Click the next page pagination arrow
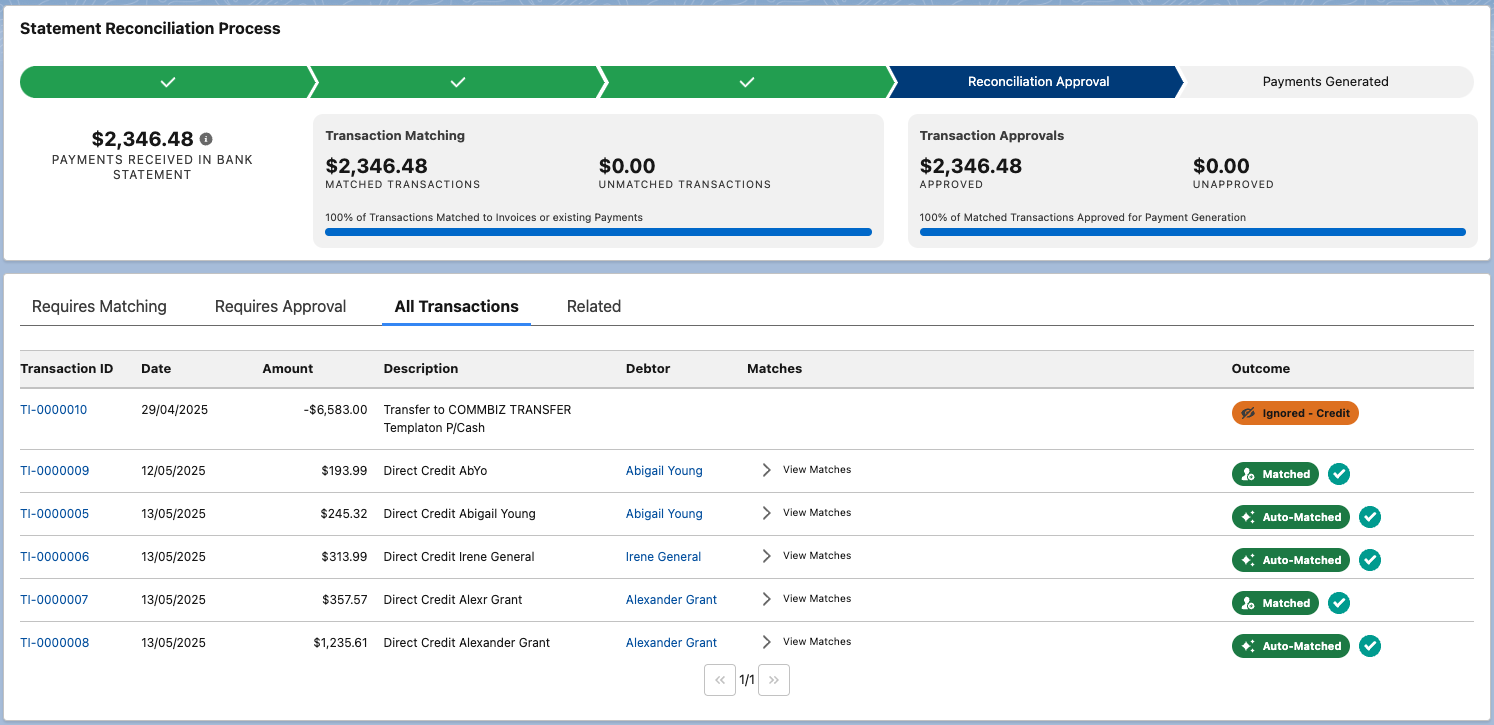This screenshot has width=1494, height=725. (x=773, y=679)
